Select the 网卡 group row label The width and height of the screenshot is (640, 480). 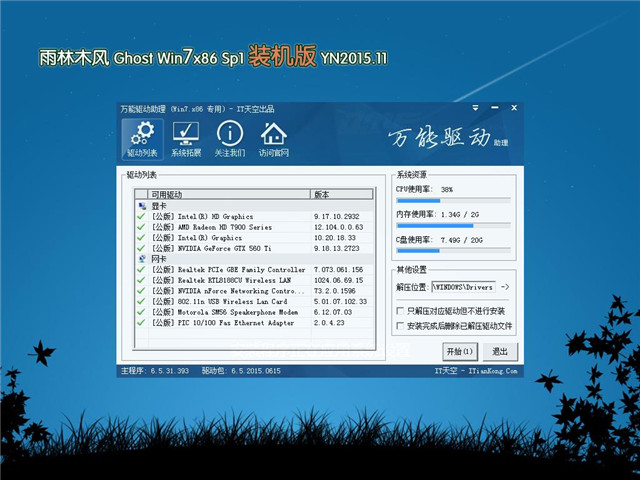159,259
